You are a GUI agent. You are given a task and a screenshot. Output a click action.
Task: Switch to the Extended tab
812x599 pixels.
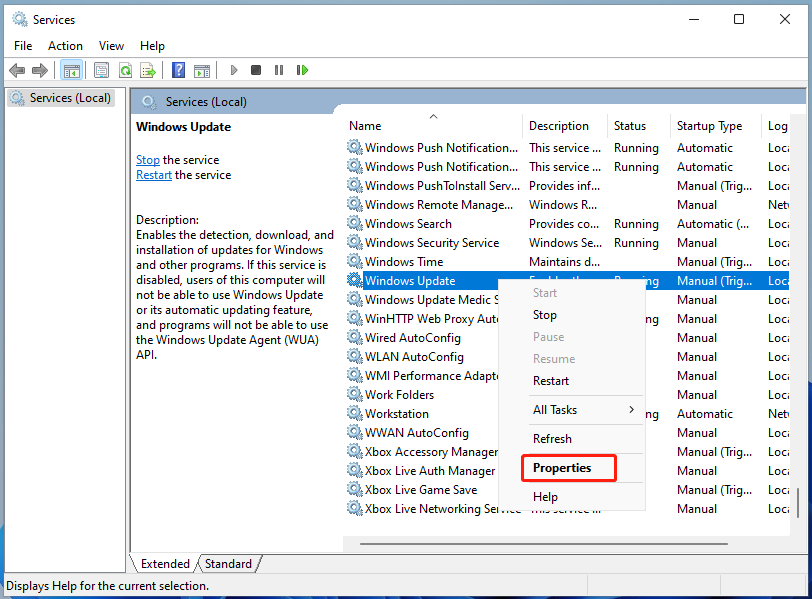pos(165,563)
